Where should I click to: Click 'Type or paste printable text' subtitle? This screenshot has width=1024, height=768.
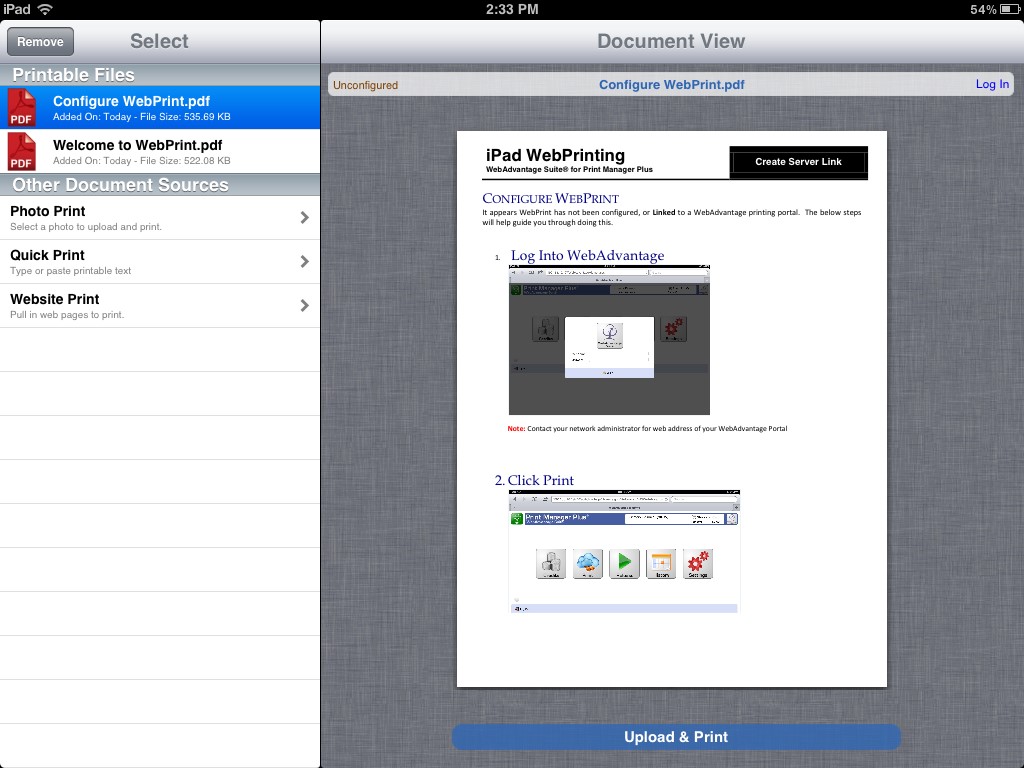71,270
